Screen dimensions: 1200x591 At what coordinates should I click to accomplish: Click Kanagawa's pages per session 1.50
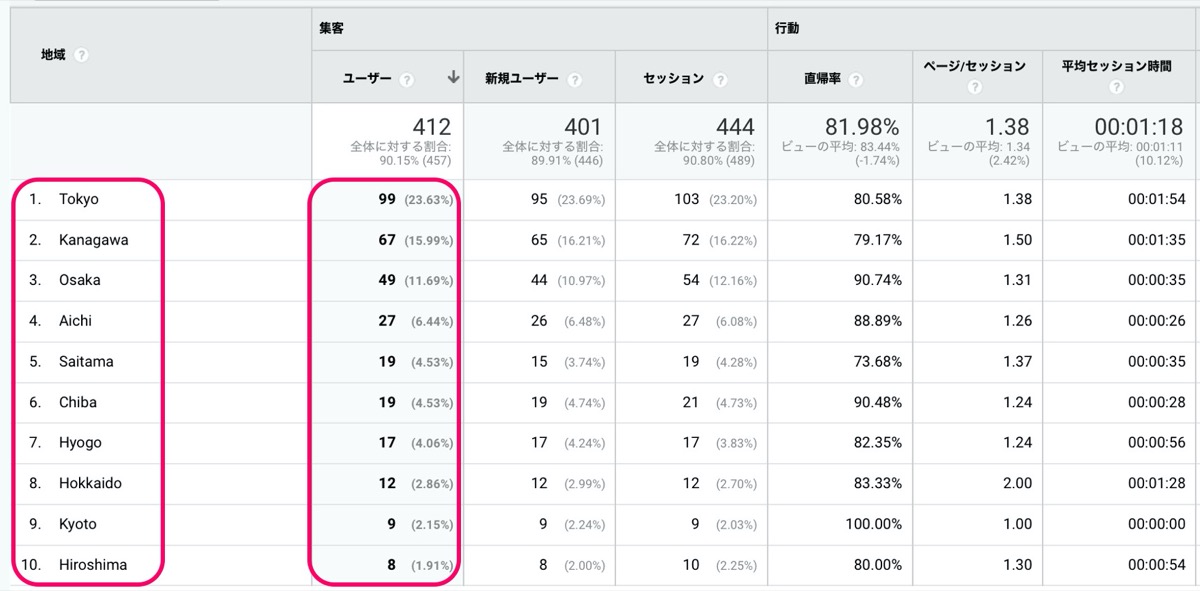pyautogui.click(x=1017, y=240)
